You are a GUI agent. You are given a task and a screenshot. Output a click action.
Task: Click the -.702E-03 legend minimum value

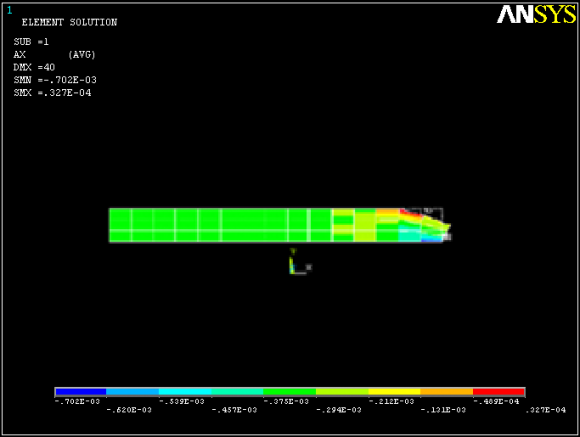77,401
